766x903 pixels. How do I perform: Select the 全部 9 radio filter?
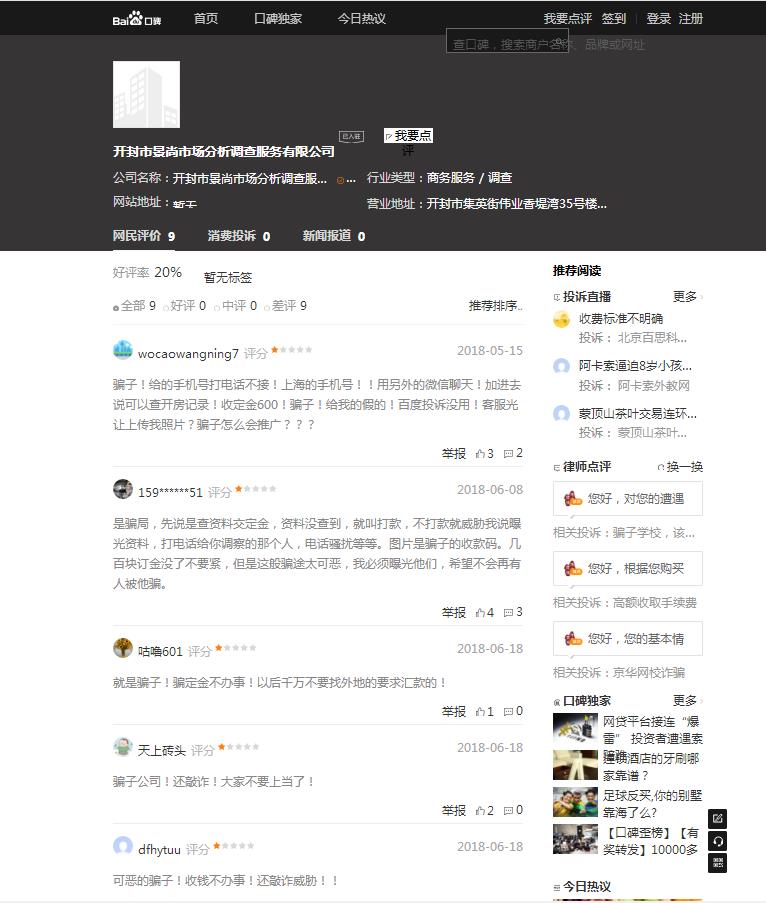134,306
